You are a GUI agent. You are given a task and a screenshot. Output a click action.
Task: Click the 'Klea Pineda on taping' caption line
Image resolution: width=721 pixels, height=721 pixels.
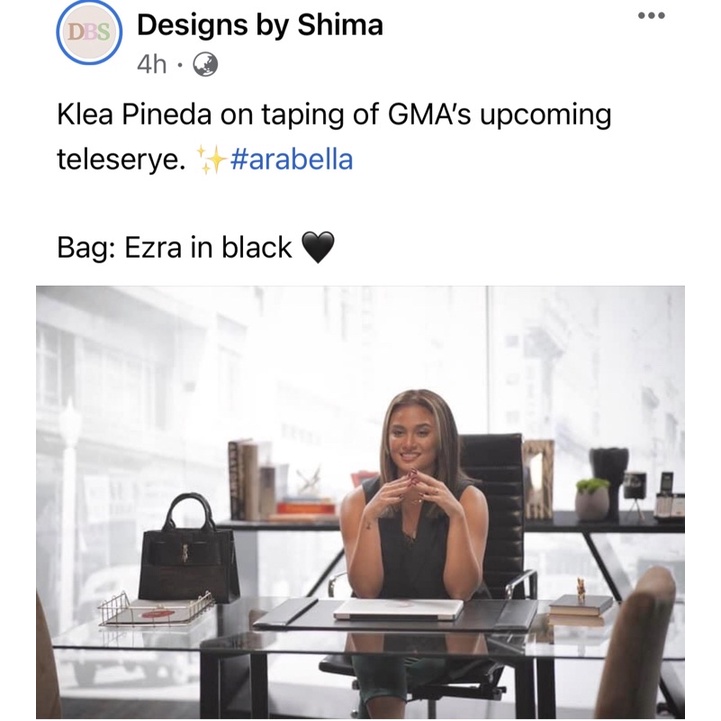point(334,115)
